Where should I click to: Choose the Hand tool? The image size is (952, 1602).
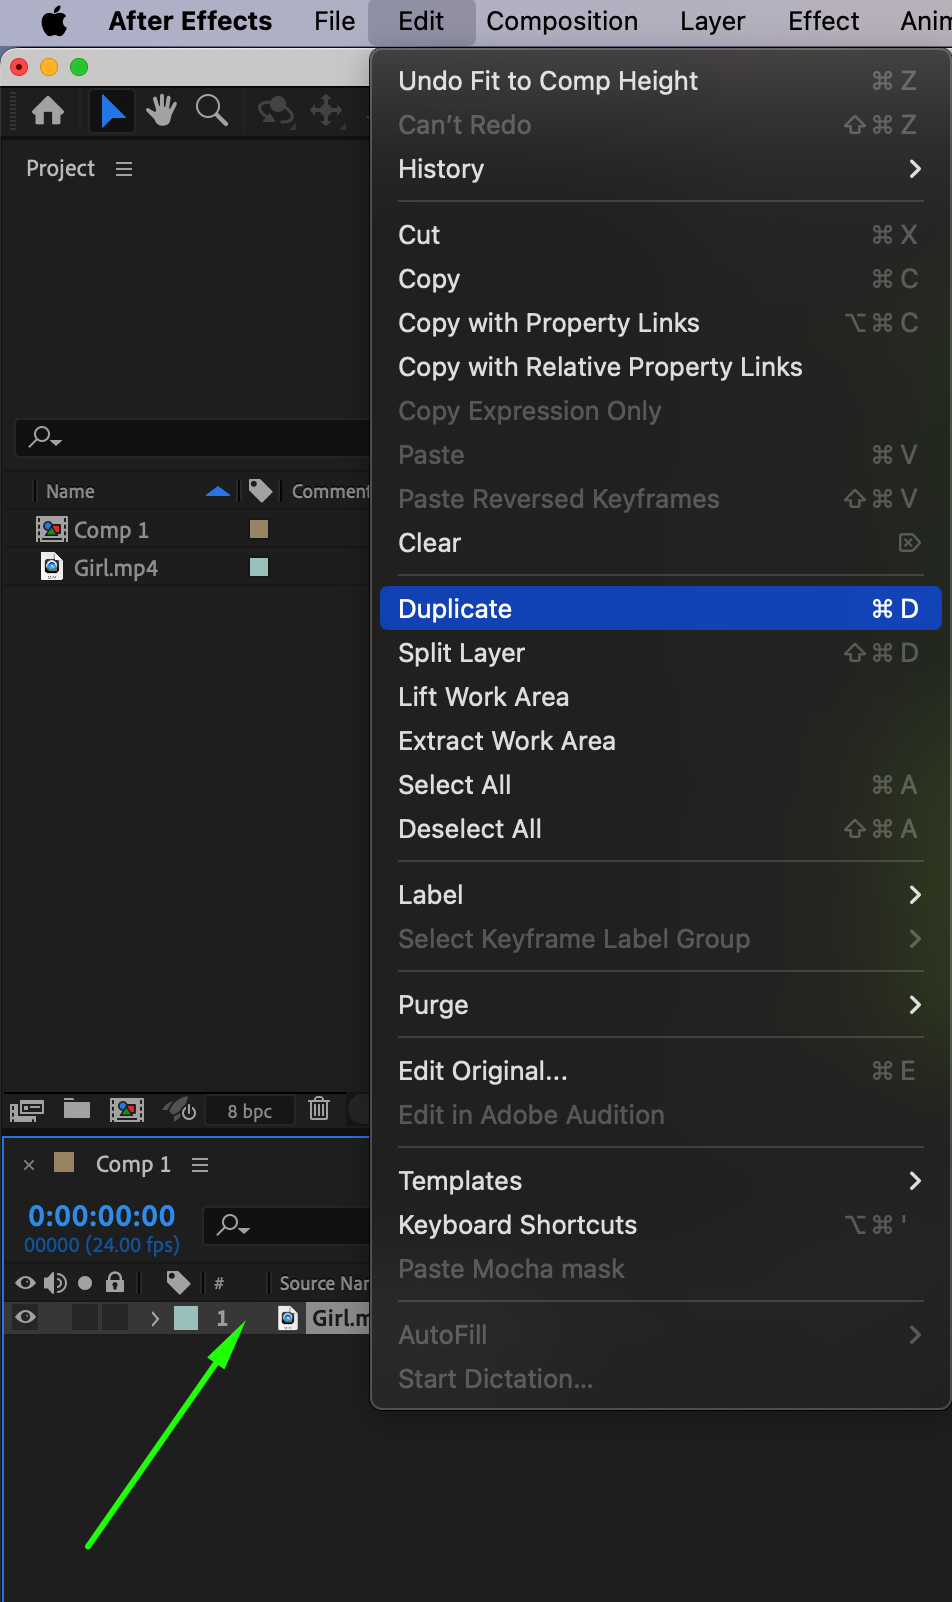pos(161,111)
